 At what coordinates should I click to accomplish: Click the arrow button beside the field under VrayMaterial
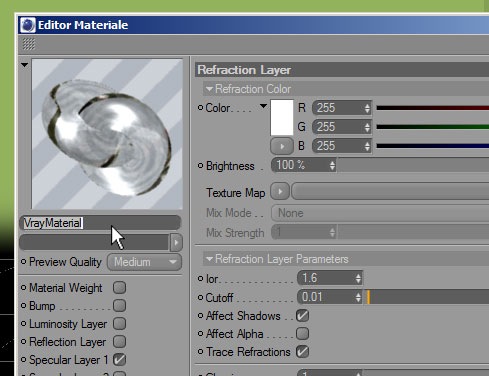pos(176,242)
